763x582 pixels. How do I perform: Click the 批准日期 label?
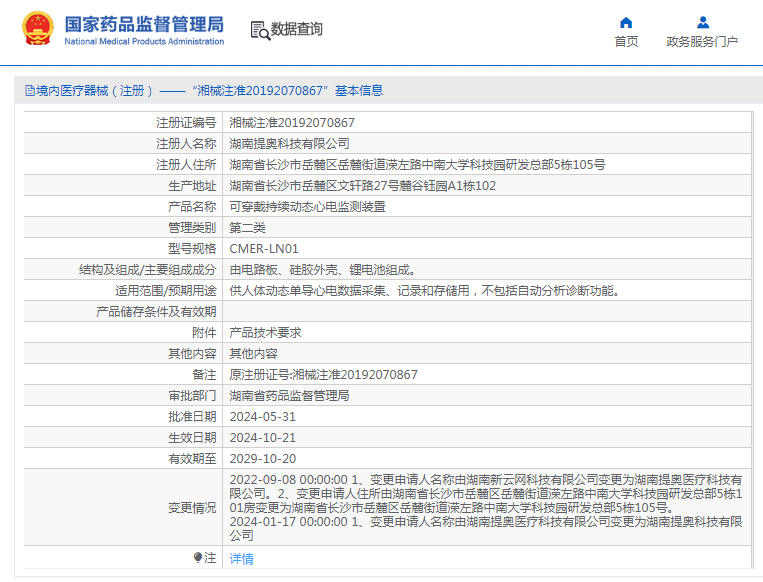192,417
